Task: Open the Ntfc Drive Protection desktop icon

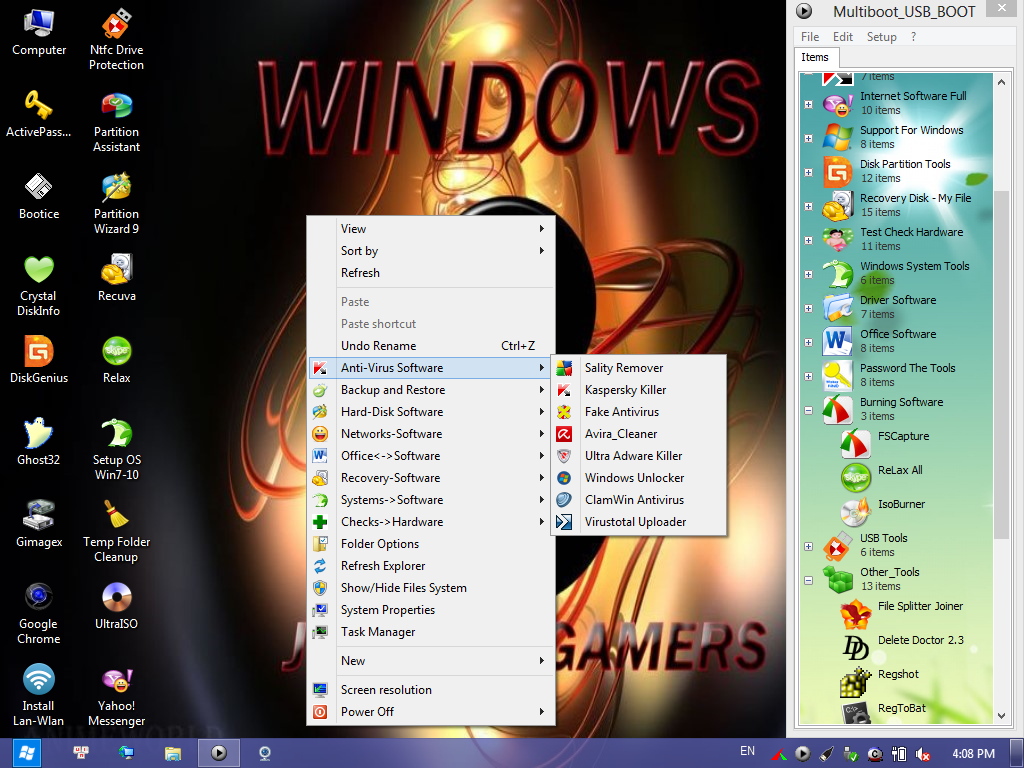Action: (x=116, y=39)
